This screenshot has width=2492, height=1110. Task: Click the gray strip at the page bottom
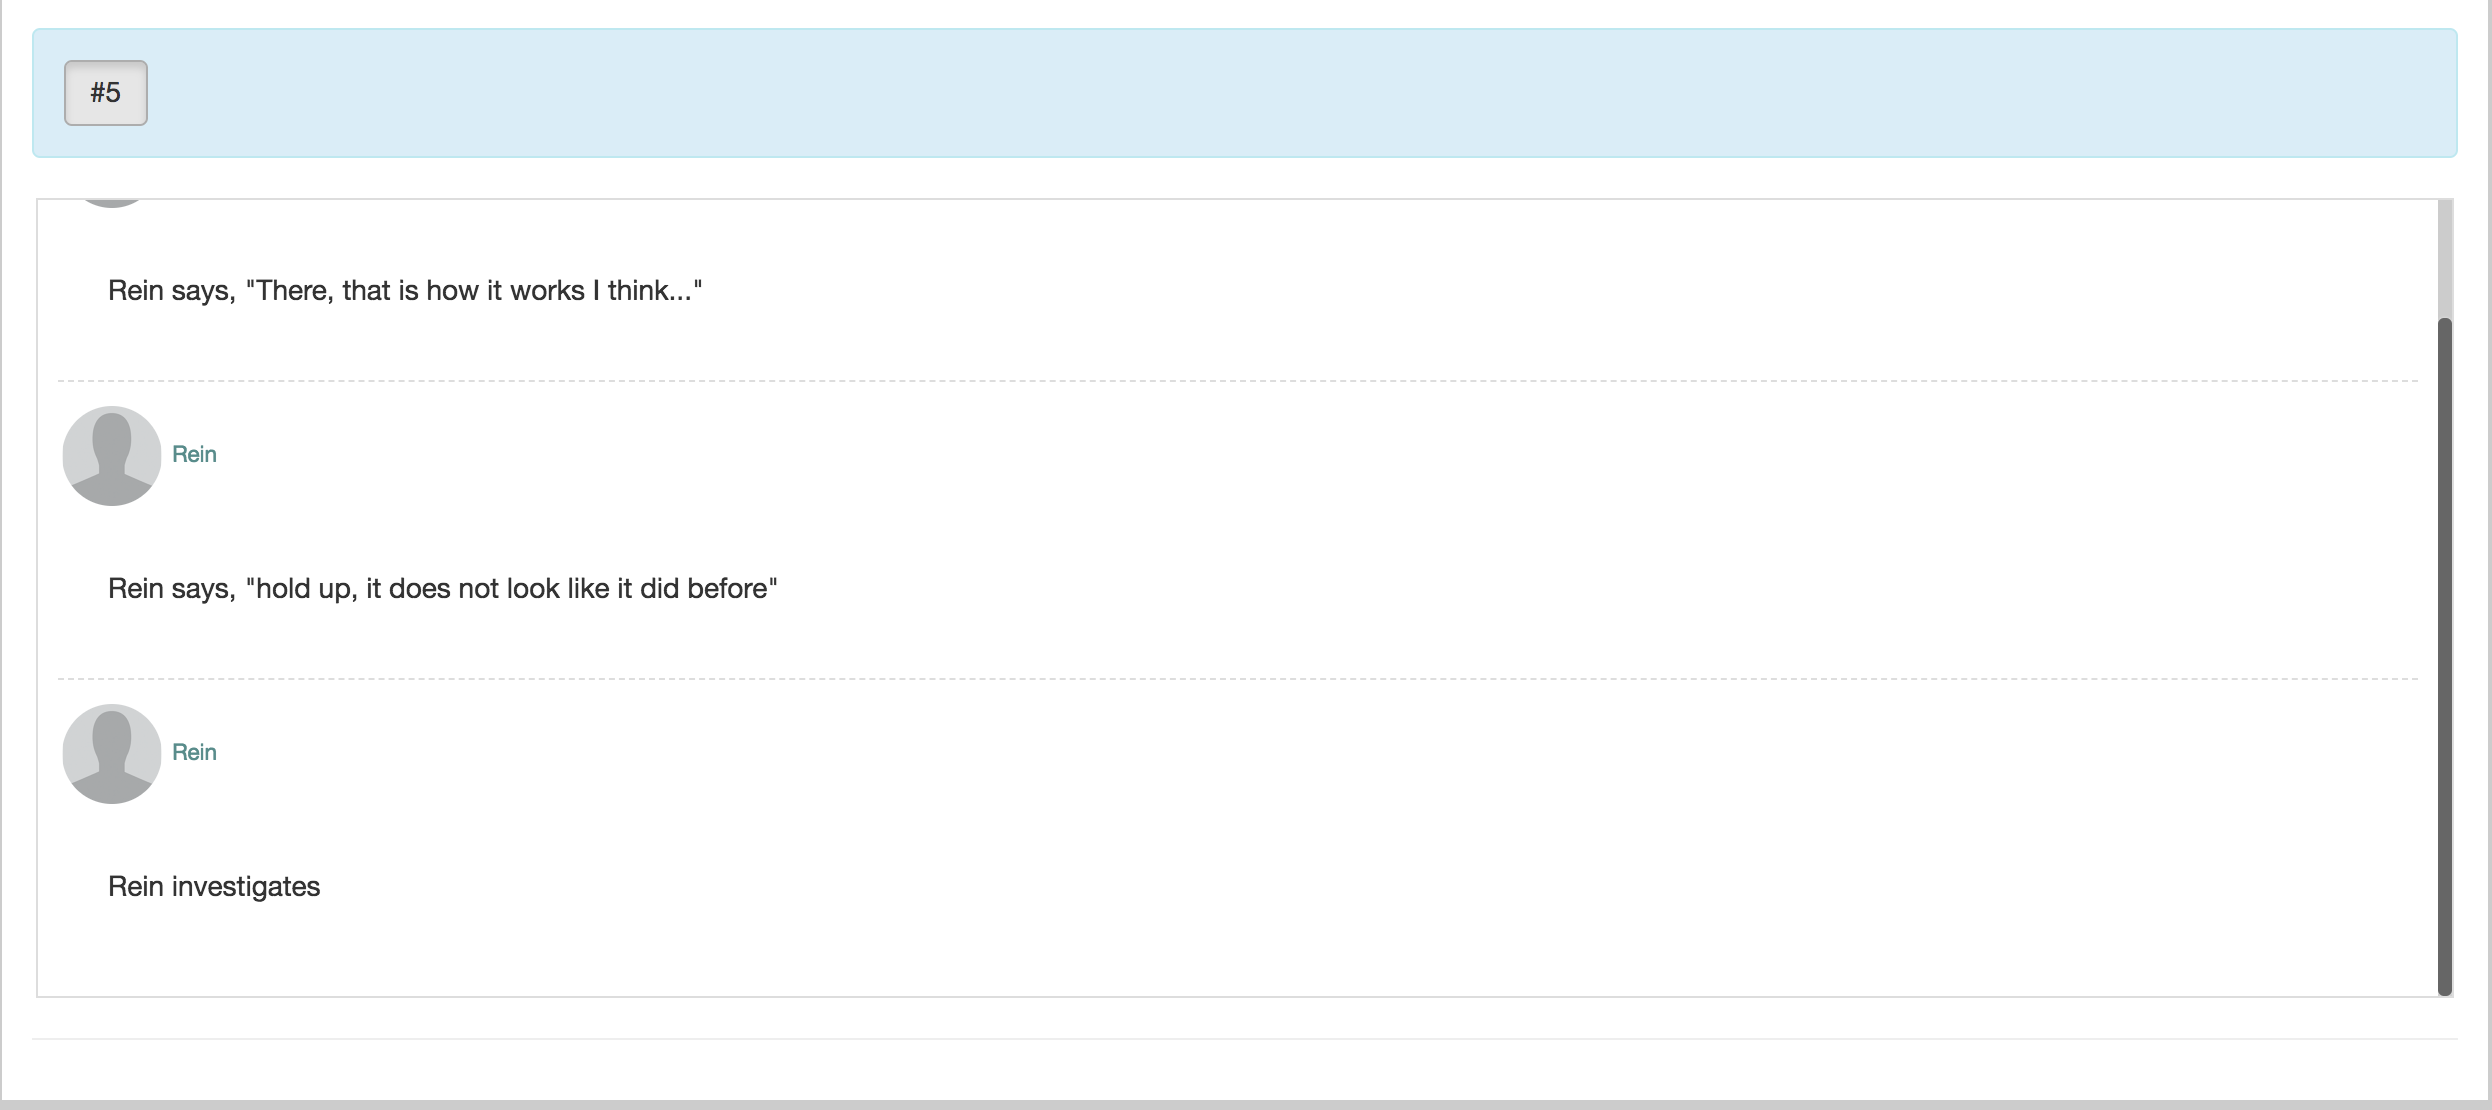(x=1246, y=1104)
